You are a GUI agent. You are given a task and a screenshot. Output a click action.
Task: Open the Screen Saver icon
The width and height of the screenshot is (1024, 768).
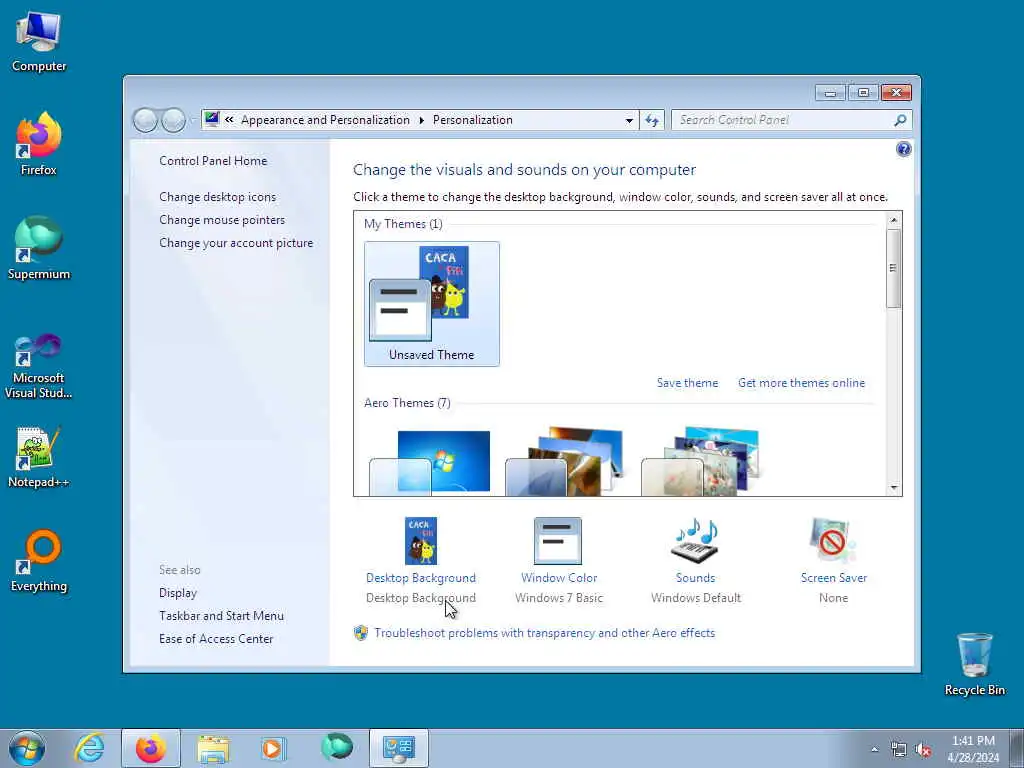[833, 541]
